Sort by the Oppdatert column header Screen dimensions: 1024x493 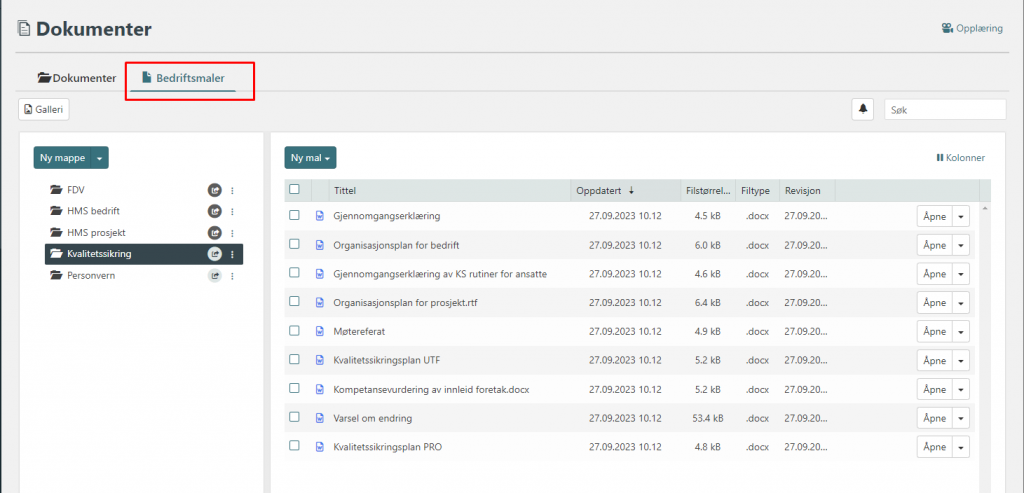(x=600, y=190)
